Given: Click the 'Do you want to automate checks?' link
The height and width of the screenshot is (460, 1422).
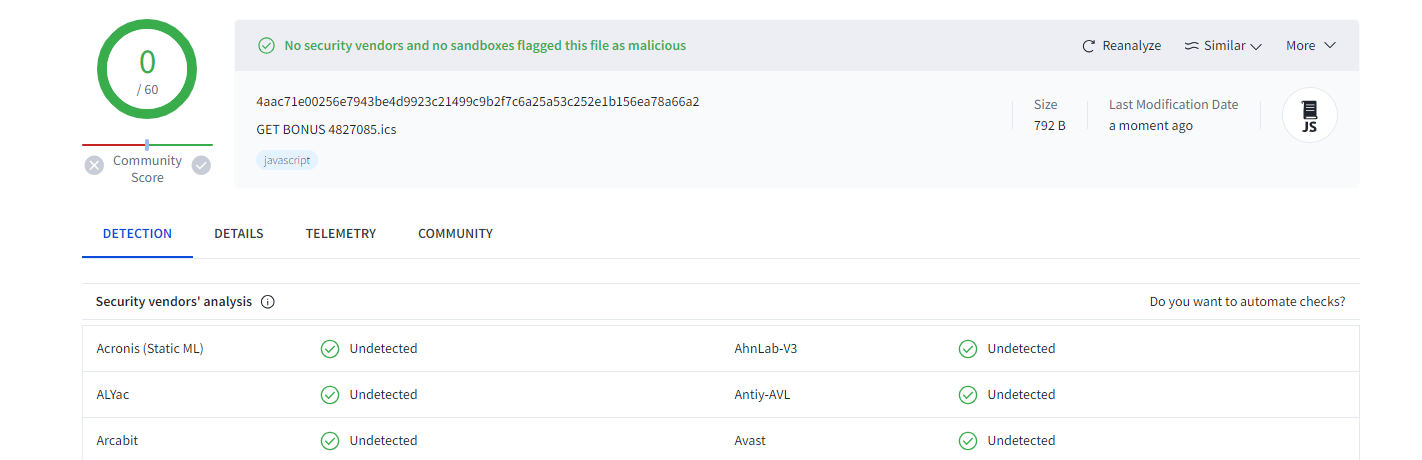Looking at the screenshot, I should (x=1247, y=302).
